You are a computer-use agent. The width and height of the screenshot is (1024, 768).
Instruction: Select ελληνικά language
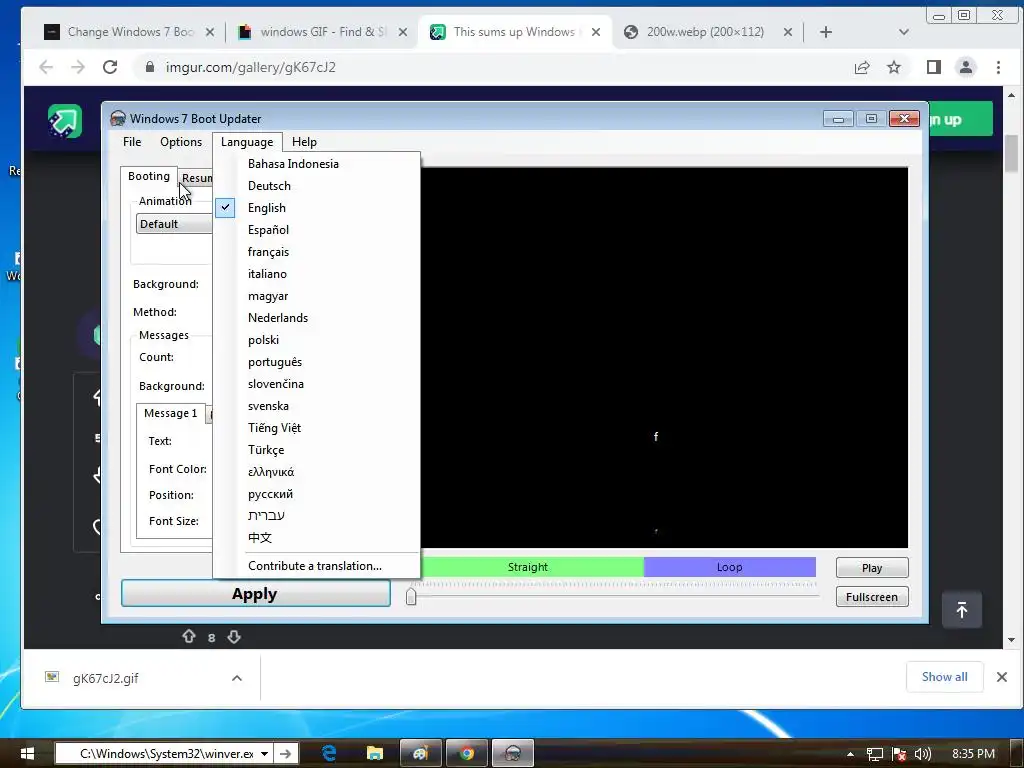pyautogui.click(x=317, y=472)
